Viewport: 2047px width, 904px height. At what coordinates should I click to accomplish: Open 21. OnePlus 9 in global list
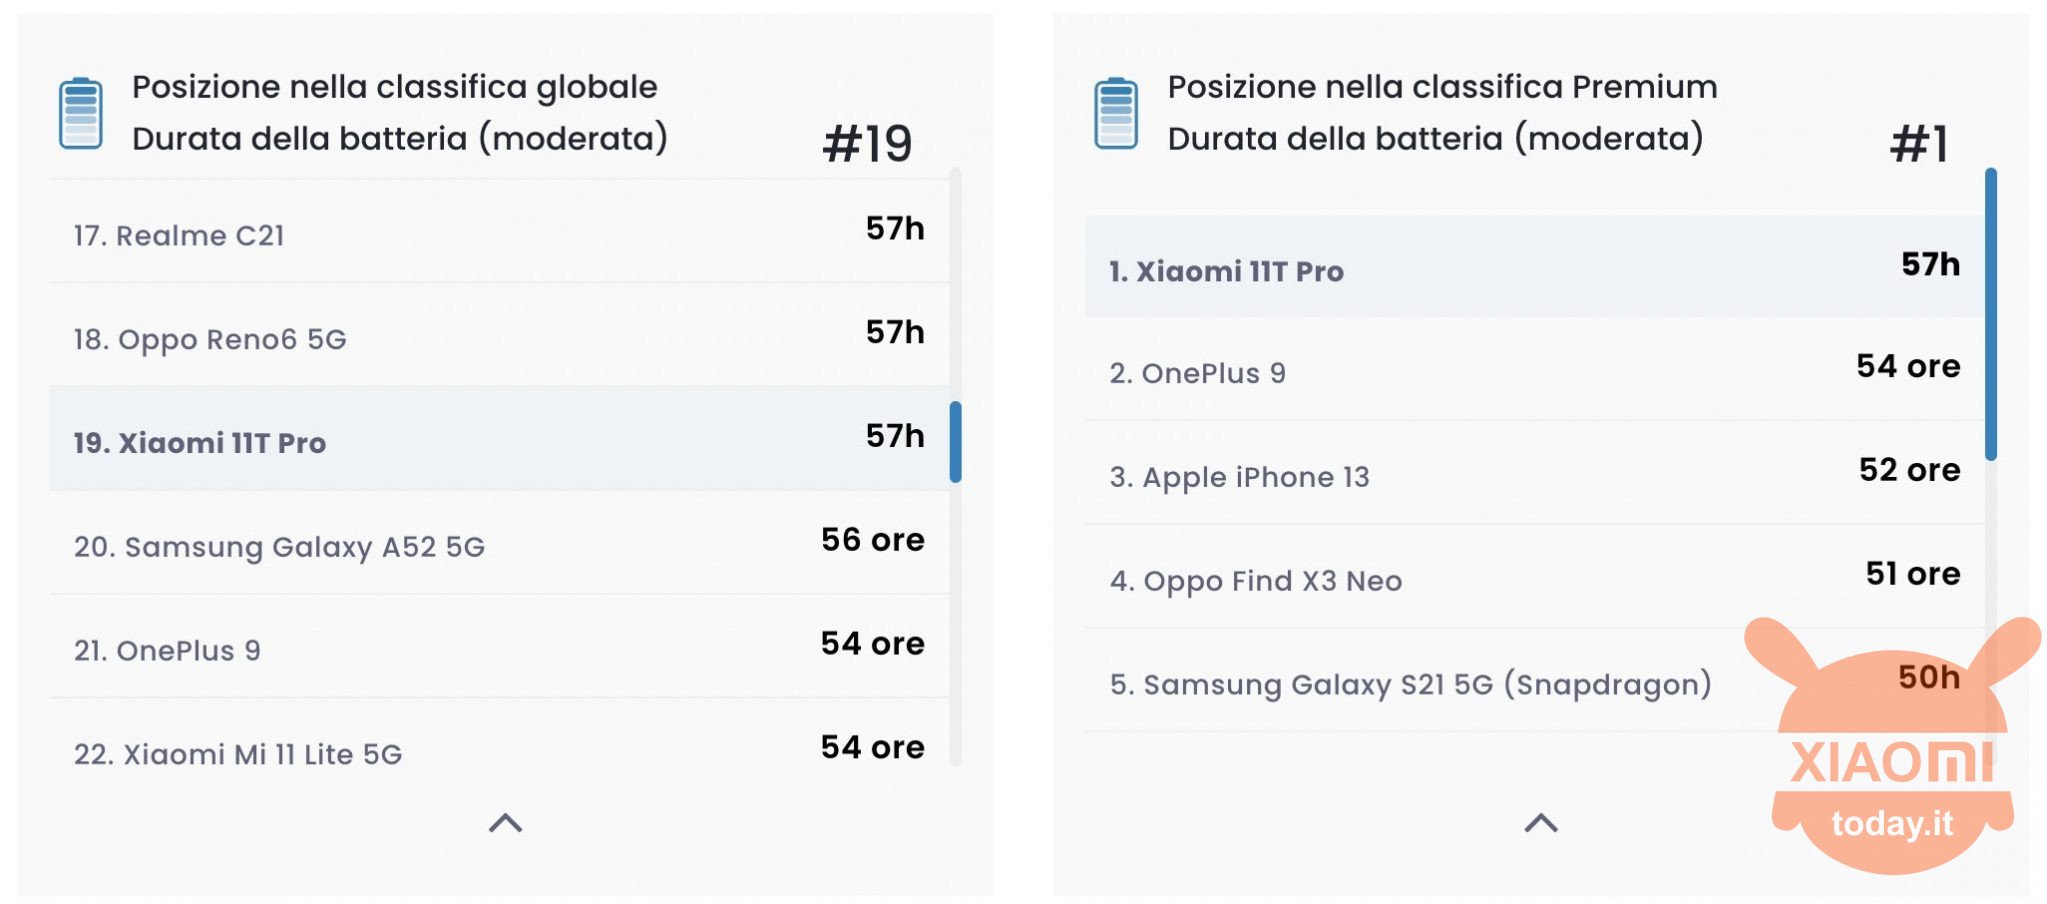499,647
